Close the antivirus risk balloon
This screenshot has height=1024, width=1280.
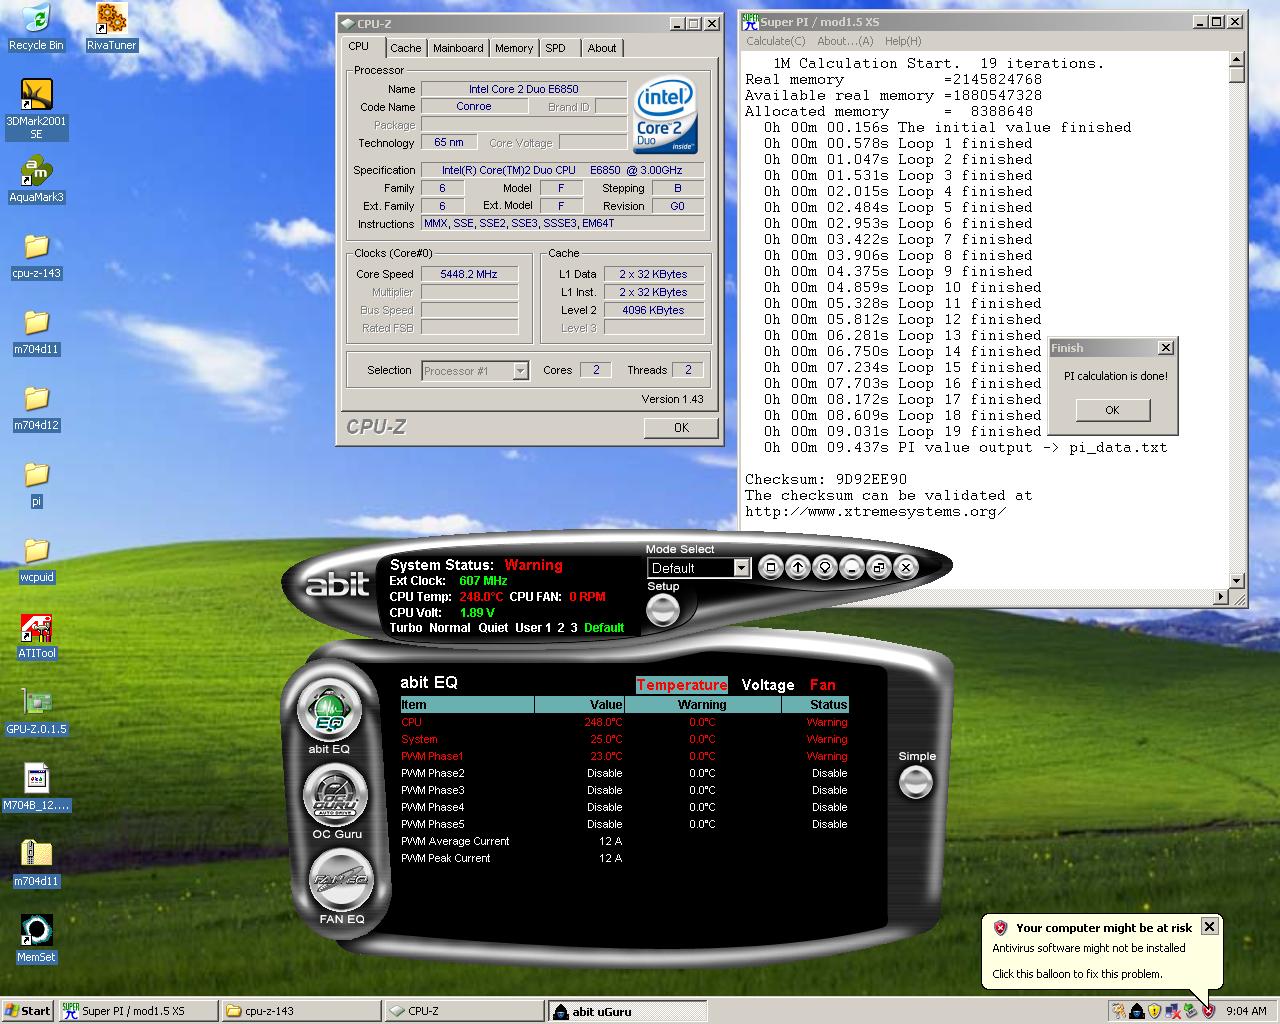pos(1209,927)
